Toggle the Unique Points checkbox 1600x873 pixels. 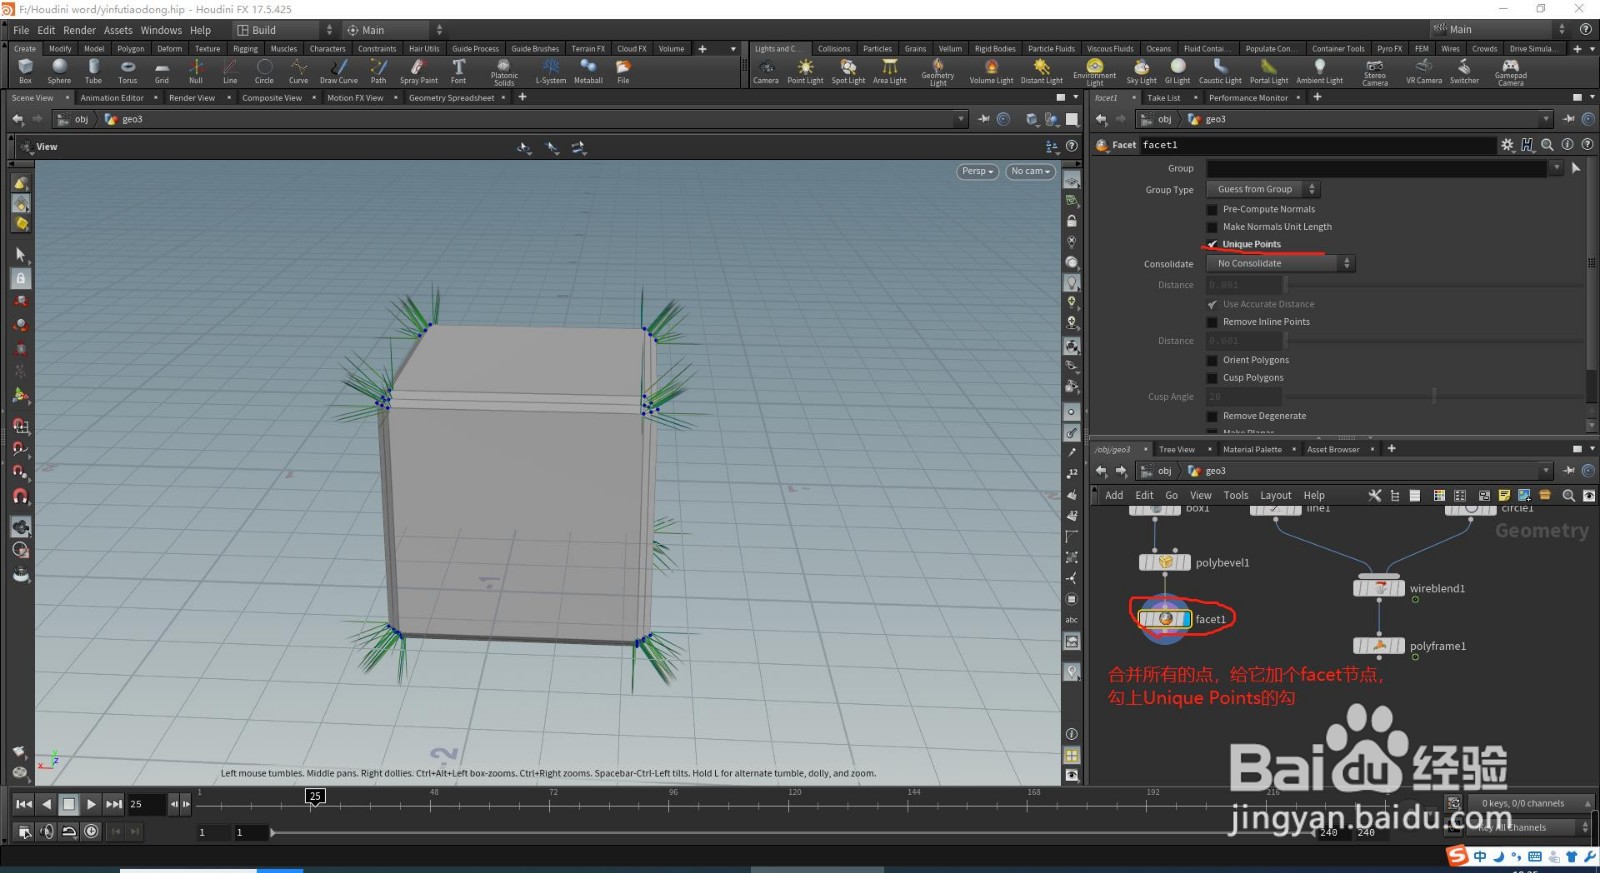[x=1212, y=244]
